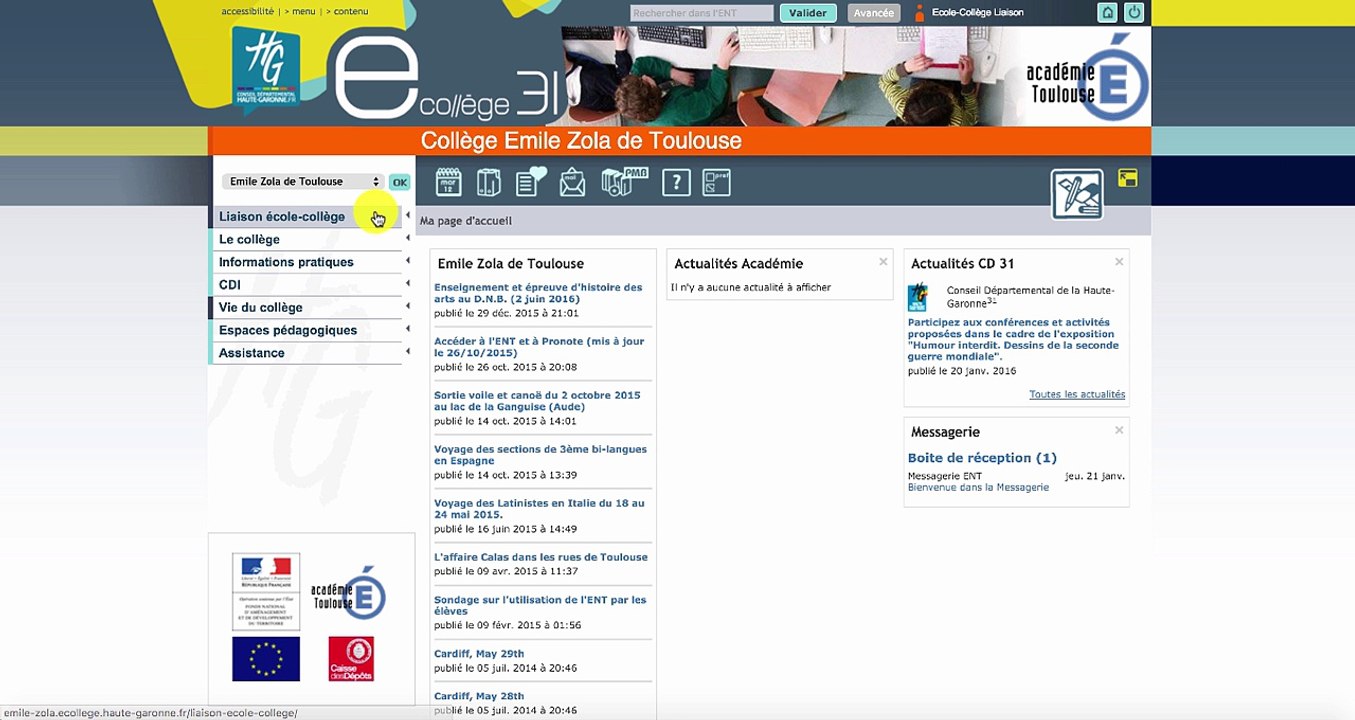The width and height of the screenshot is (1355, 720).
Task: Click the Collège Emile Zola de Toulouse title
Action: (581, 141)
